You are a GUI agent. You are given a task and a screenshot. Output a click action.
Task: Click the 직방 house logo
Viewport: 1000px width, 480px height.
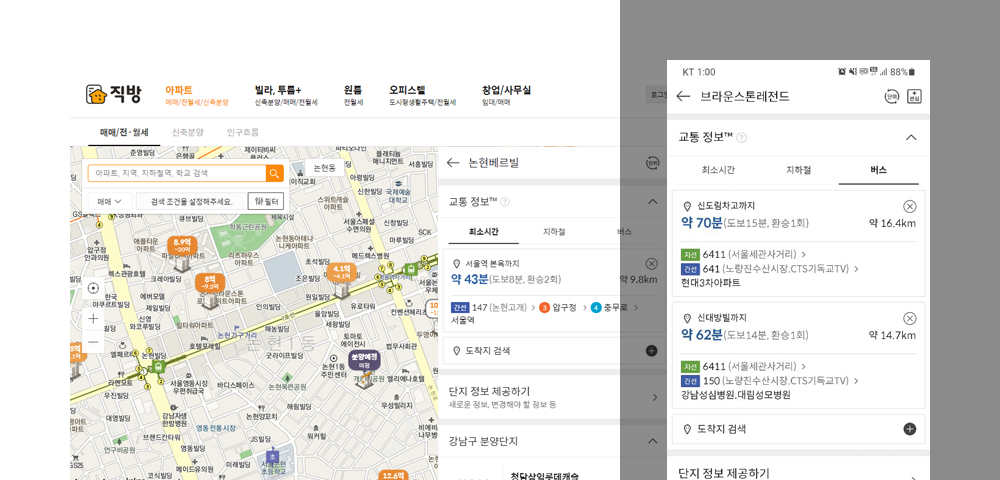pyautogui.click(x=114, y=94)
